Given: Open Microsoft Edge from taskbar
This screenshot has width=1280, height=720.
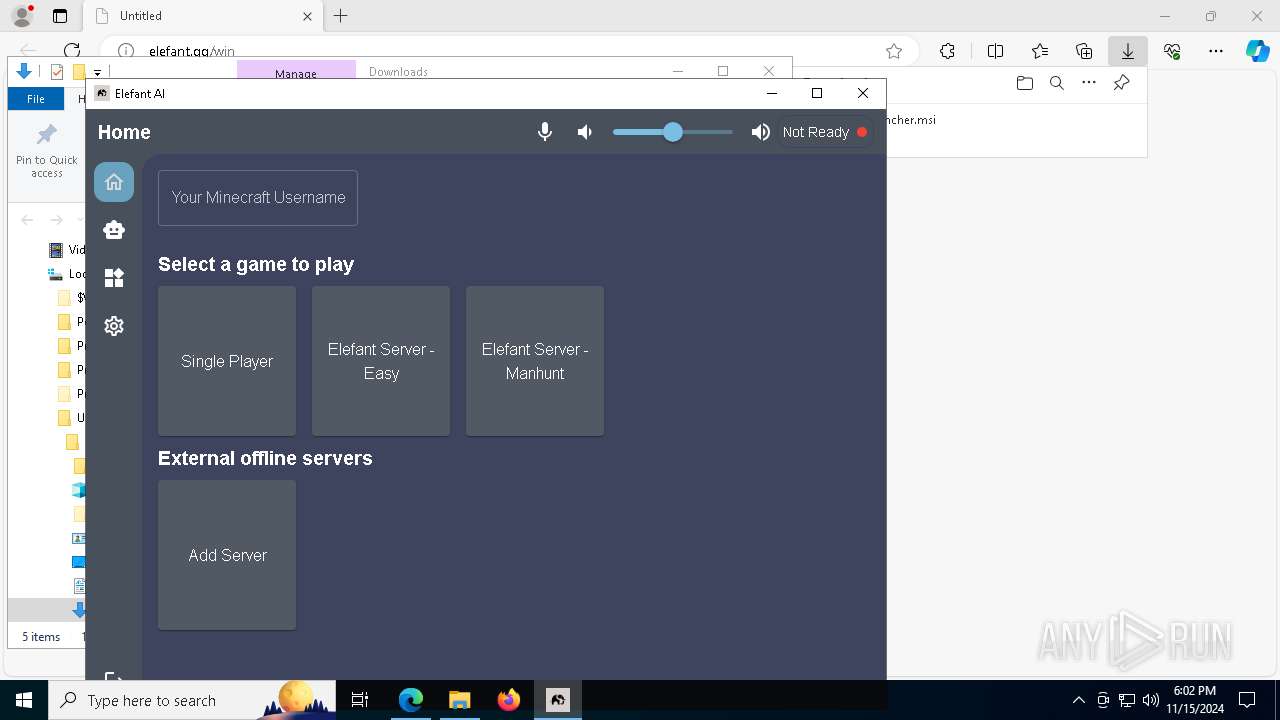Looking at the screenshot, I should [411, 700].
